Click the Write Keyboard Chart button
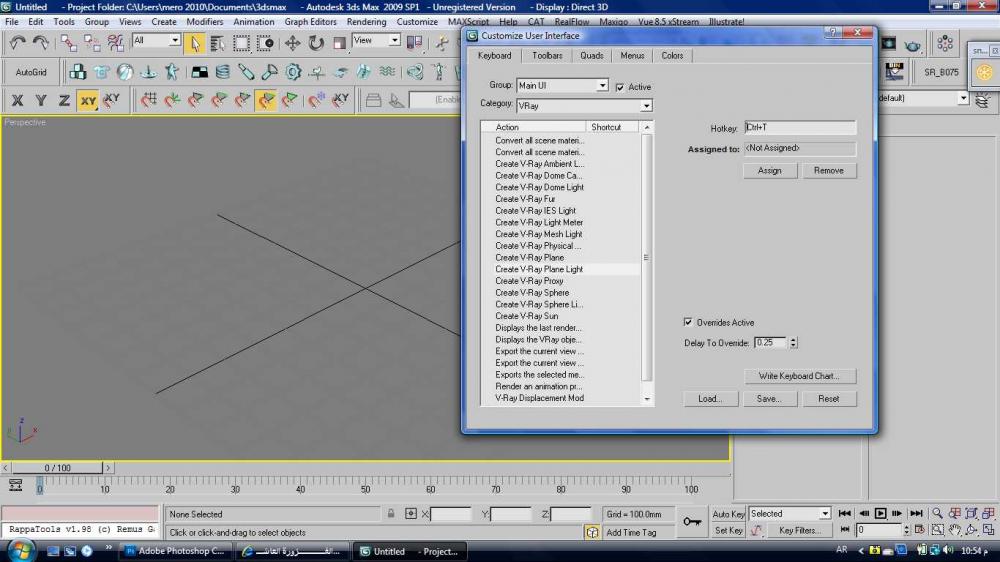 799,376
